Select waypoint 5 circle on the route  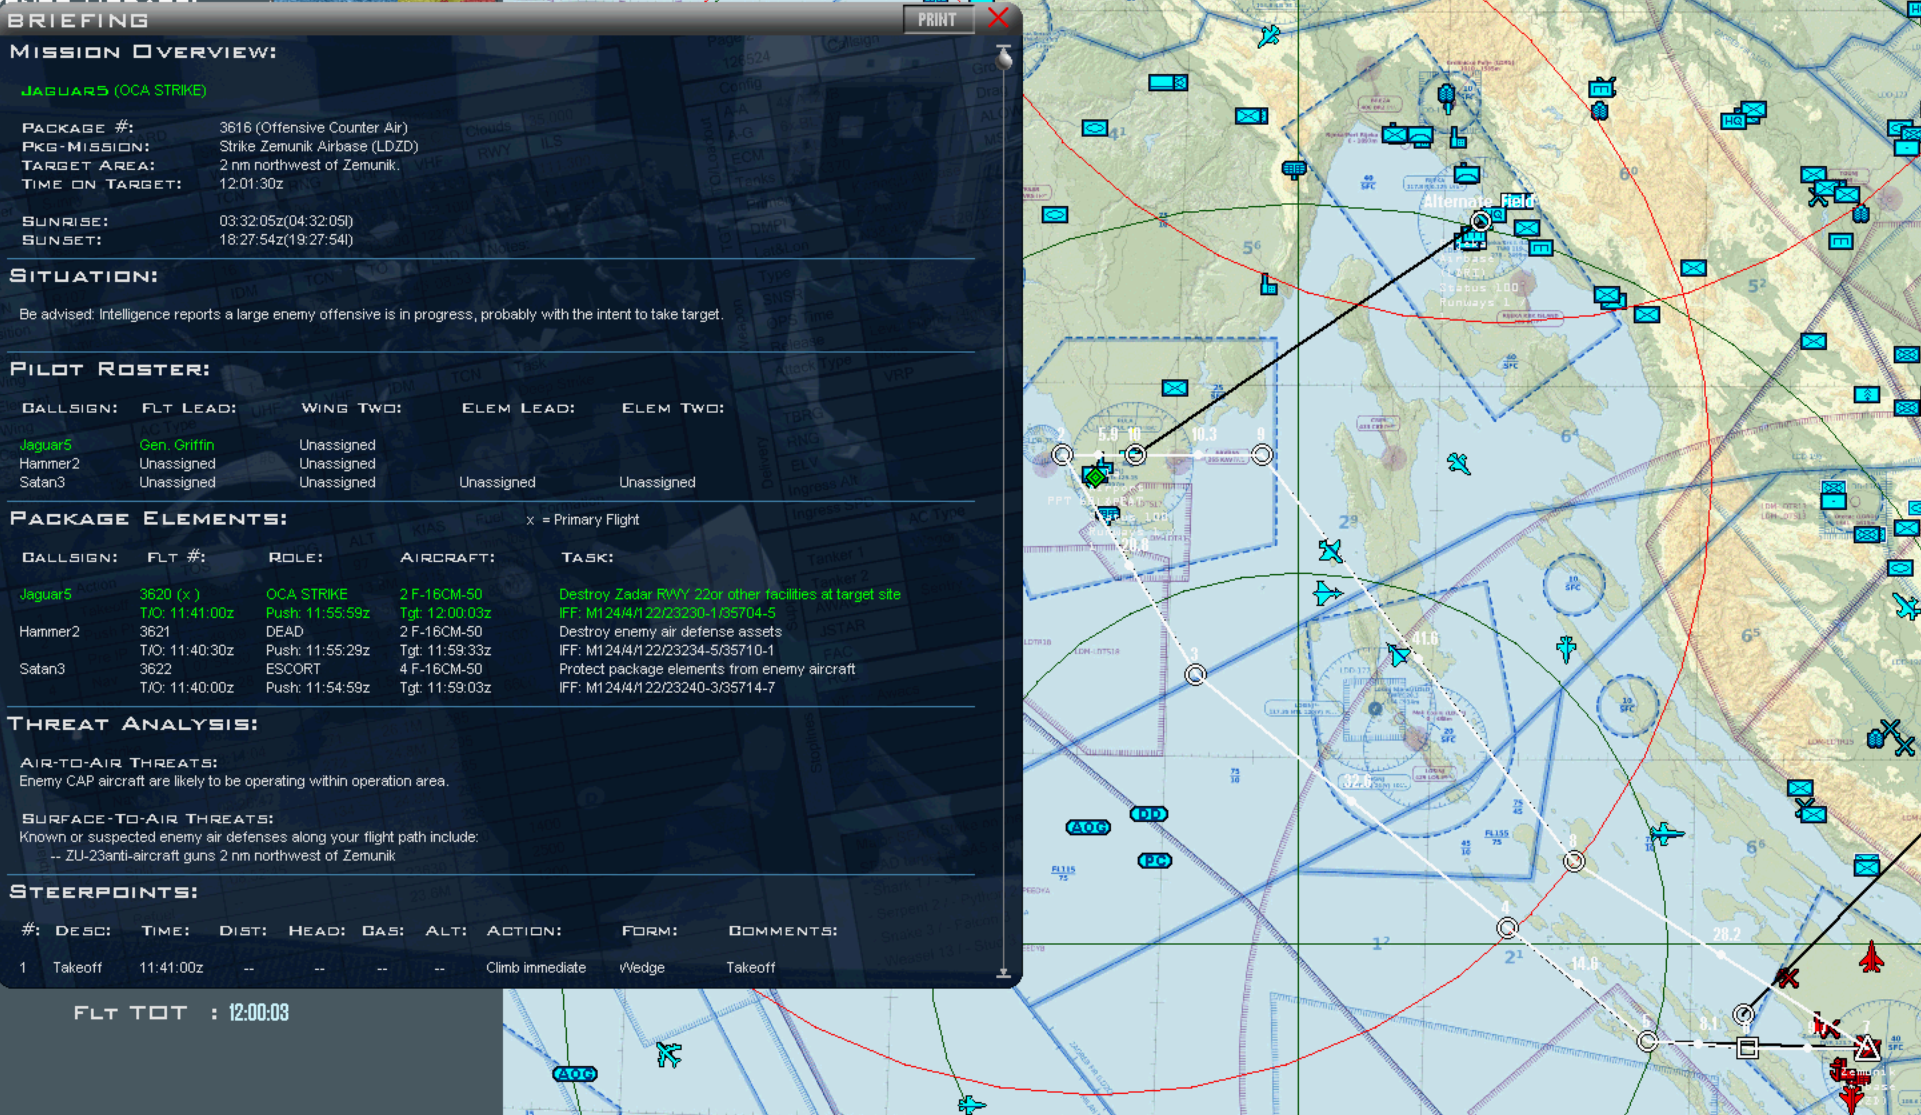(x=1647, y=1041)
